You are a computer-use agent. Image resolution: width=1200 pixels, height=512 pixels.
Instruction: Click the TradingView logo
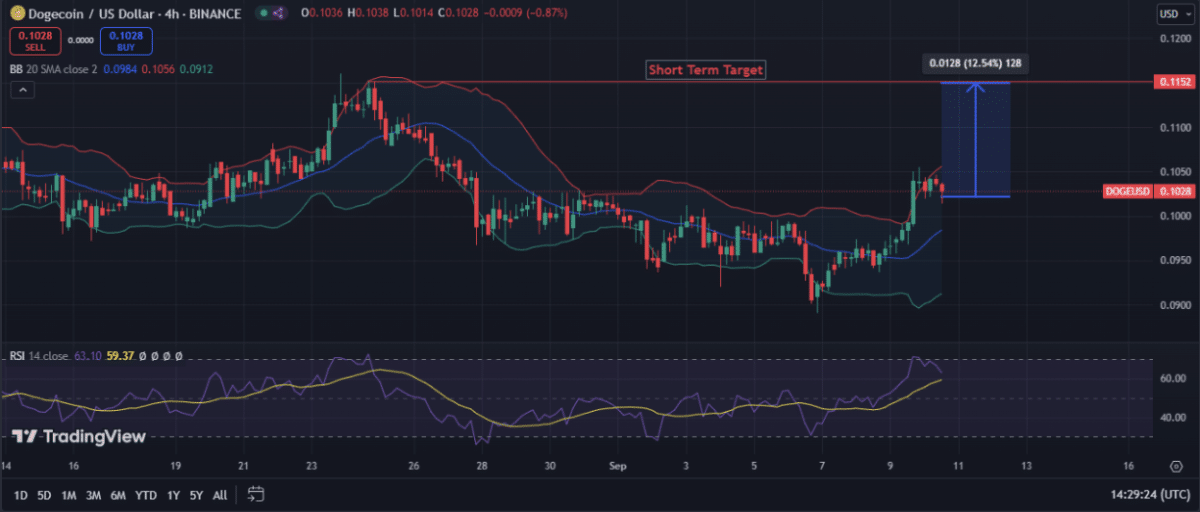coord(79,436)
